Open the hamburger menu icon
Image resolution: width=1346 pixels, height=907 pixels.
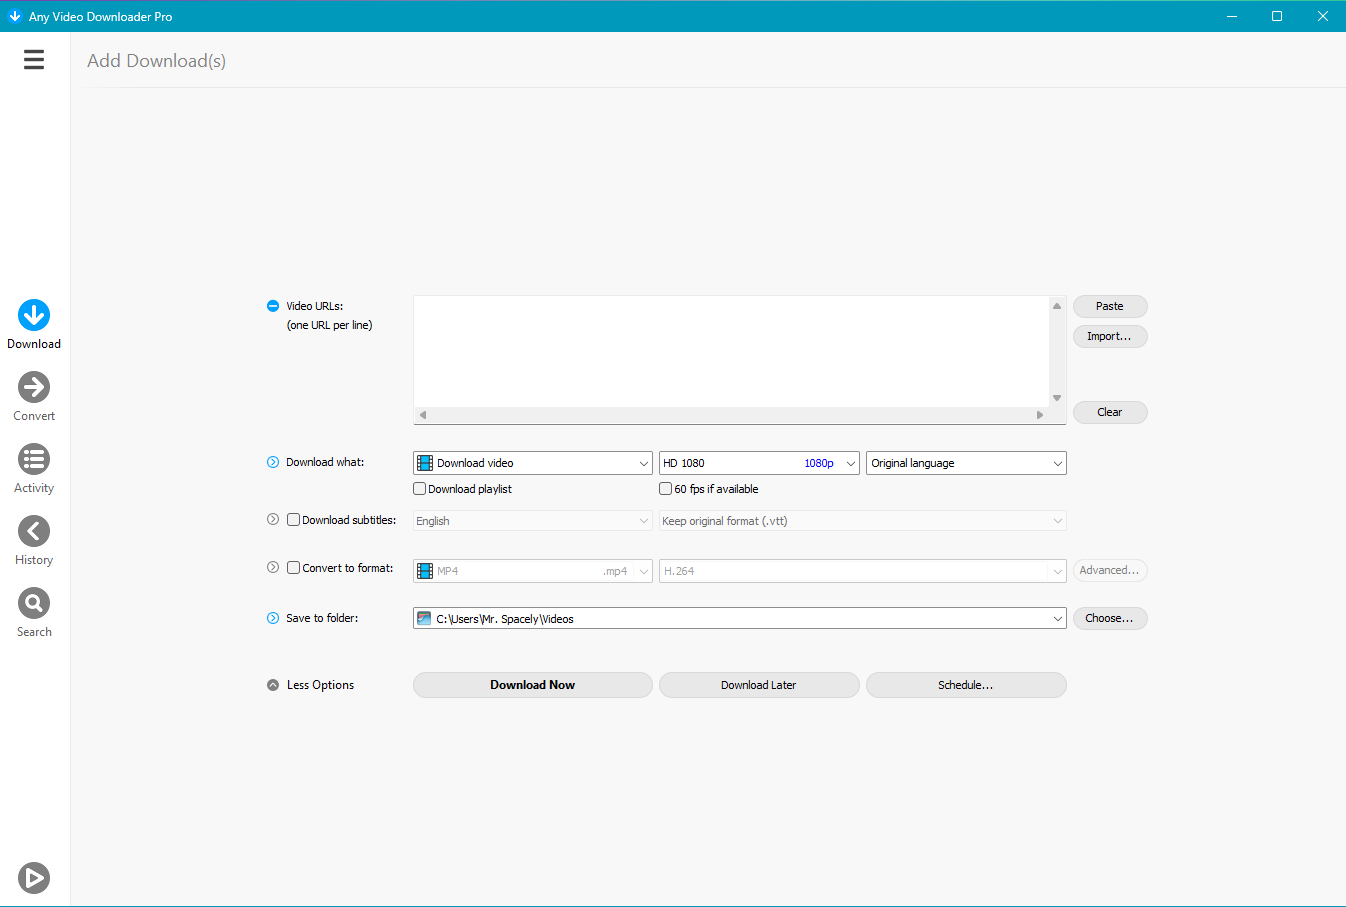pos(34,60)
